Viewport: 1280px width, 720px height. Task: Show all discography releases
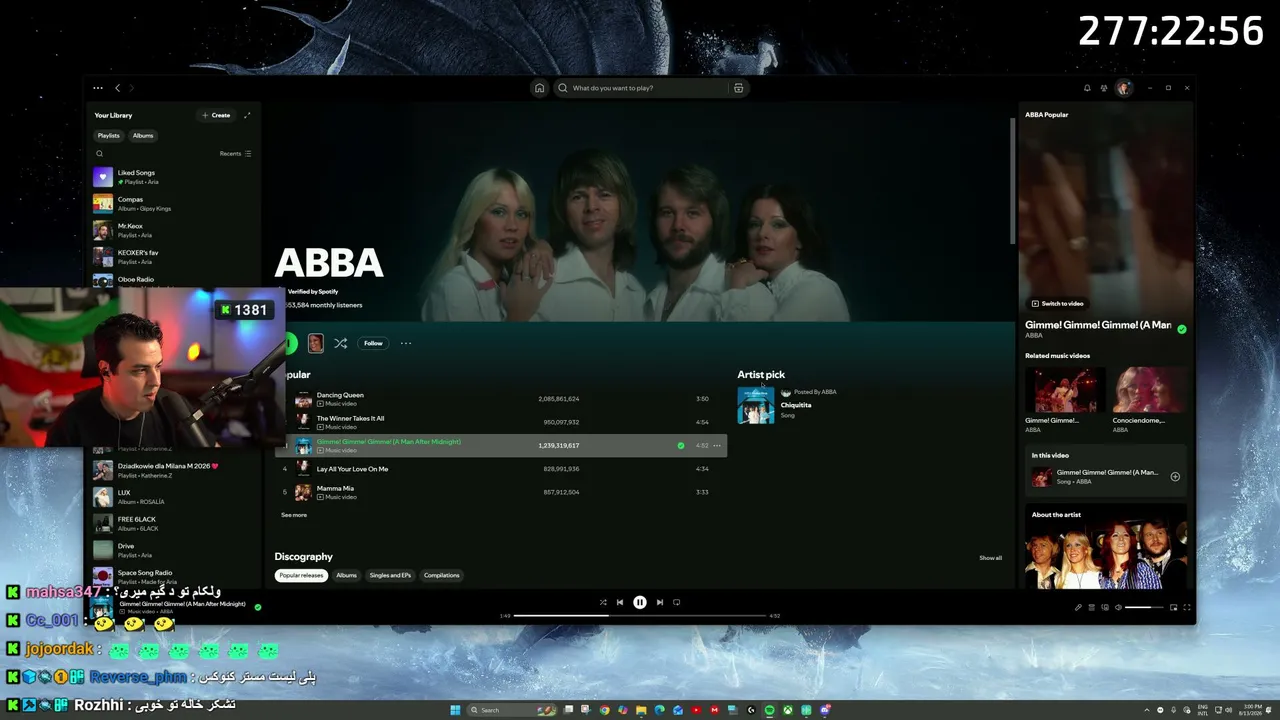(x=990, y=558)
